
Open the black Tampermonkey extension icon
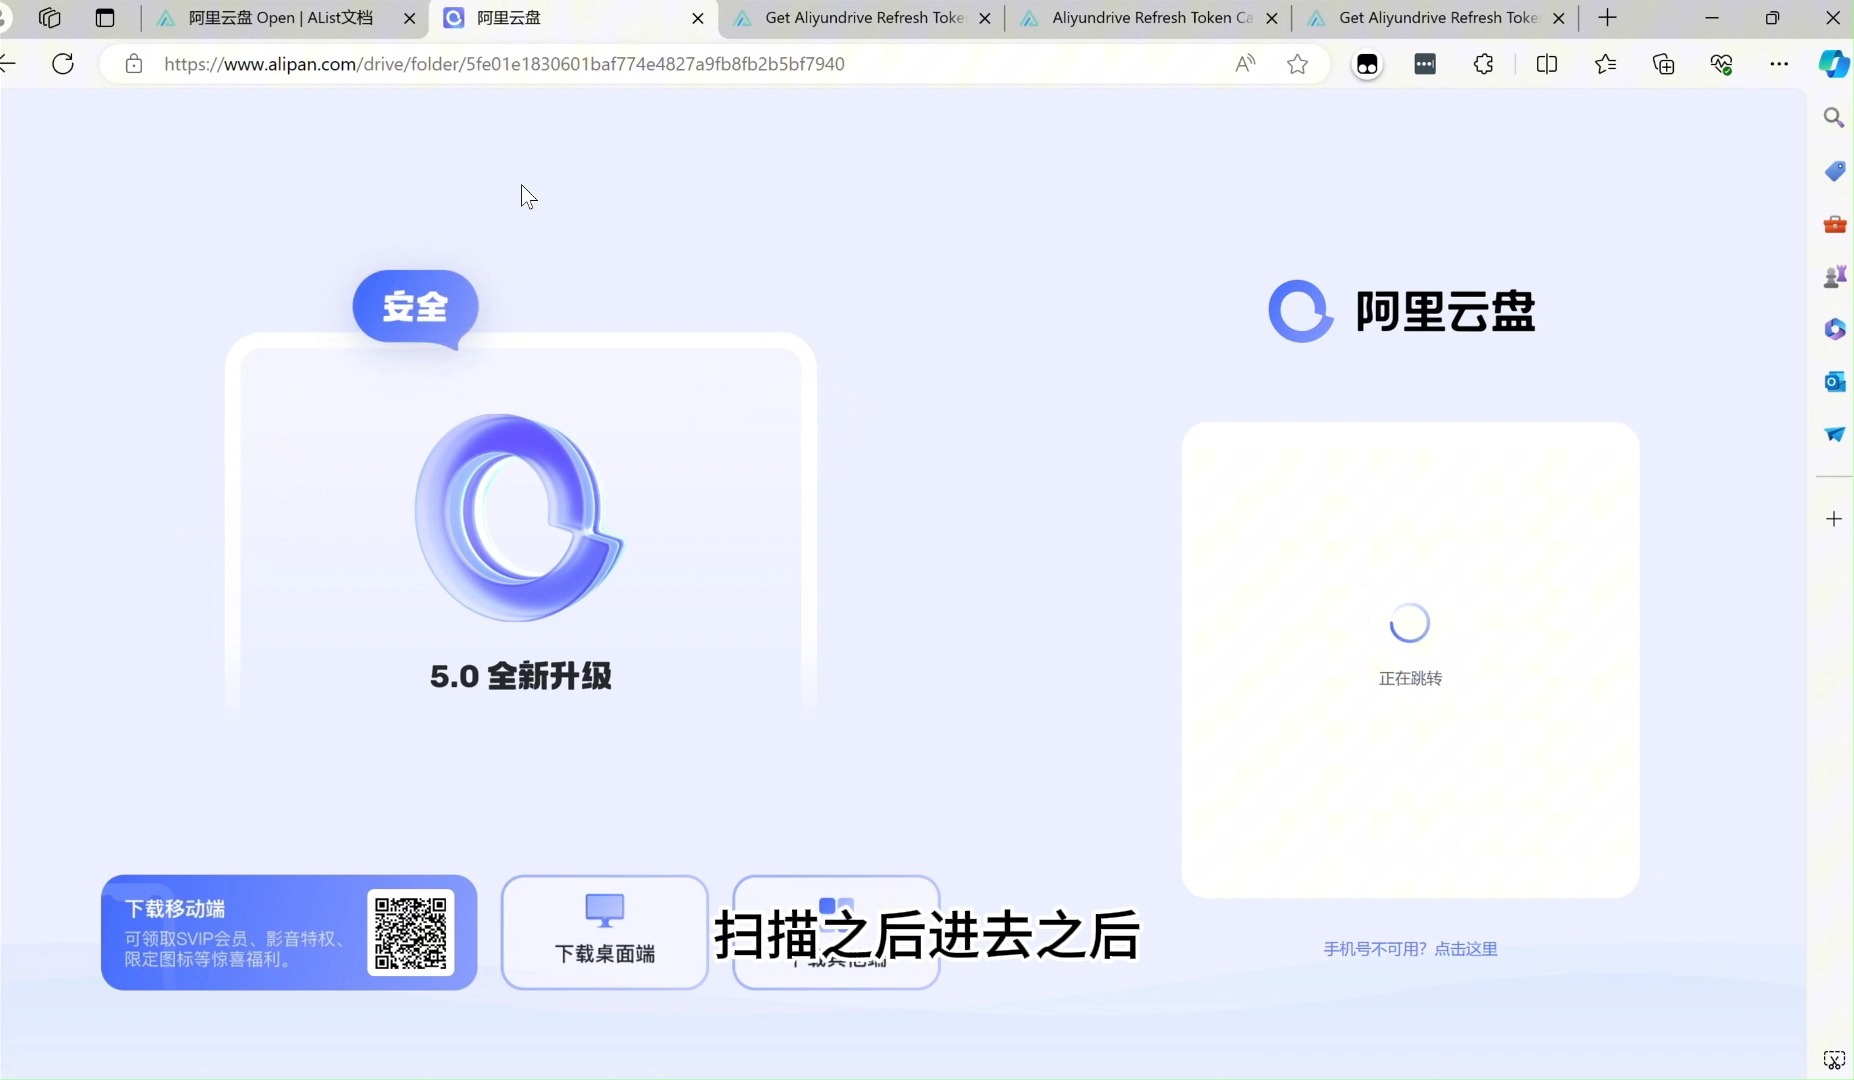[1367, 64]
